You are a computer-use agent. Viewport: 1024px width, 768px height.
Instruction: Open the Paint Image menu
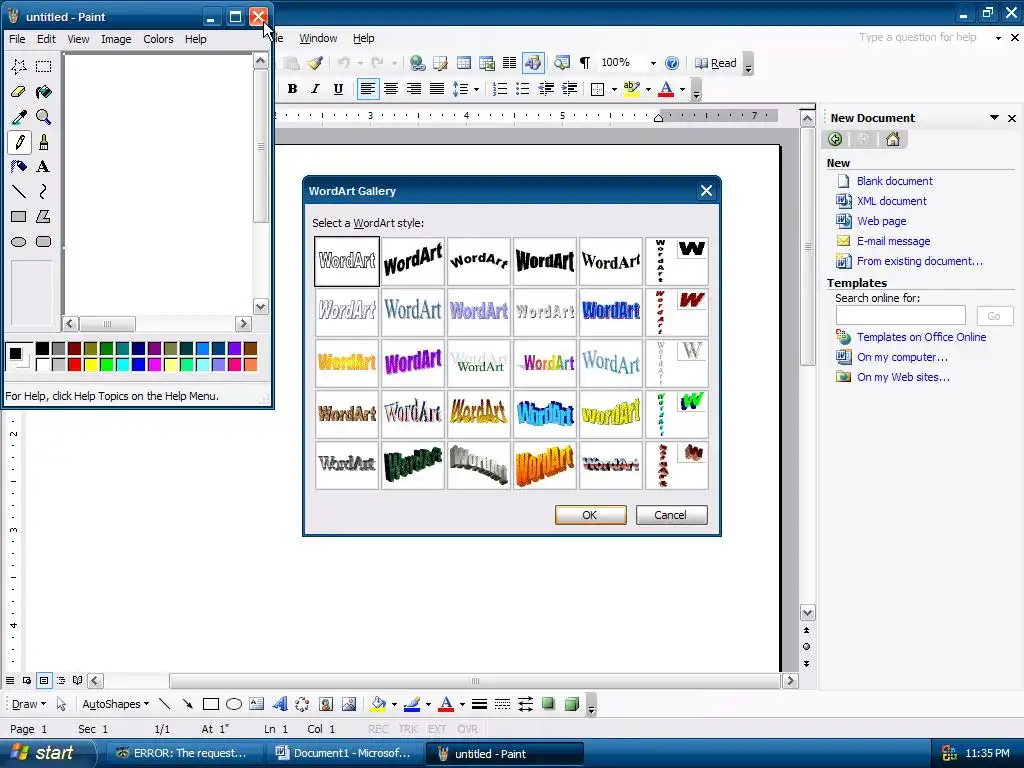[x=116, y=39]
